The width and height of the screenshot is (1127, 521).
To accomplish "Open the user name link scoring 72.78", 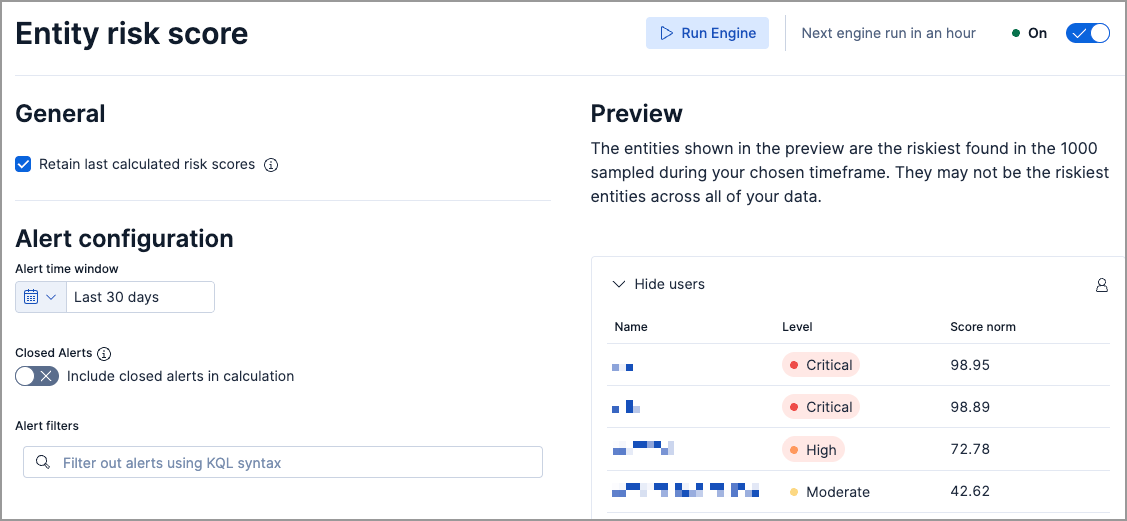I will (x=643, y=448).
